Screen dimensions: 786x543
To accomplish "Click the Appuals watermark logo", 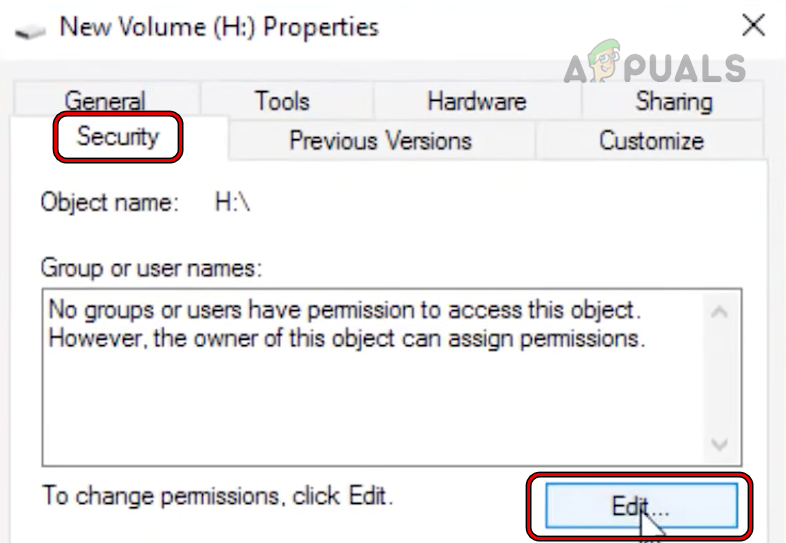I will 655,67.
